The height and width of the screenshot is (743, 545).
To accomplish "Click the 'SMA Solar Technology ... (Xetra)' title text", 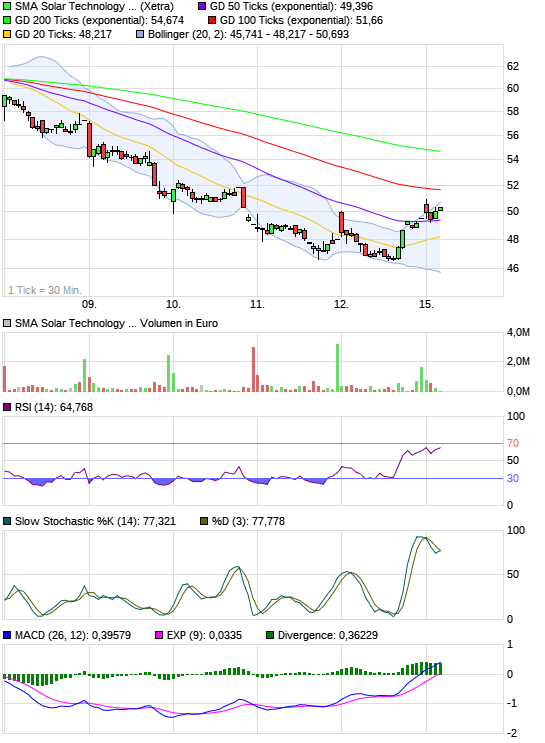I will (x=94, y=7).
